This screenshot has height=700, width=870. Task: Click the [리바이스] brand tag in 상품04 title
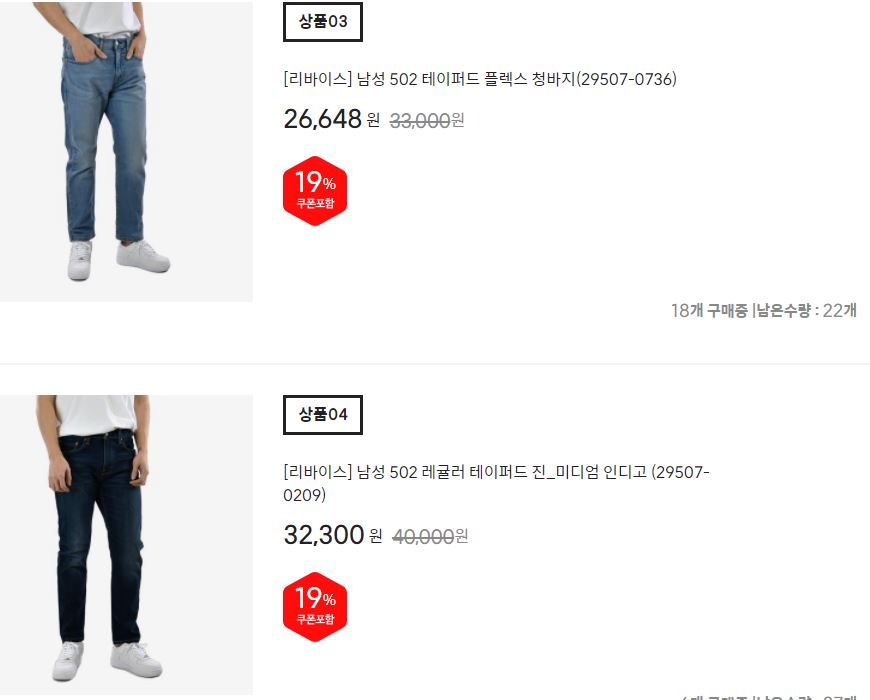coord(317,472)
